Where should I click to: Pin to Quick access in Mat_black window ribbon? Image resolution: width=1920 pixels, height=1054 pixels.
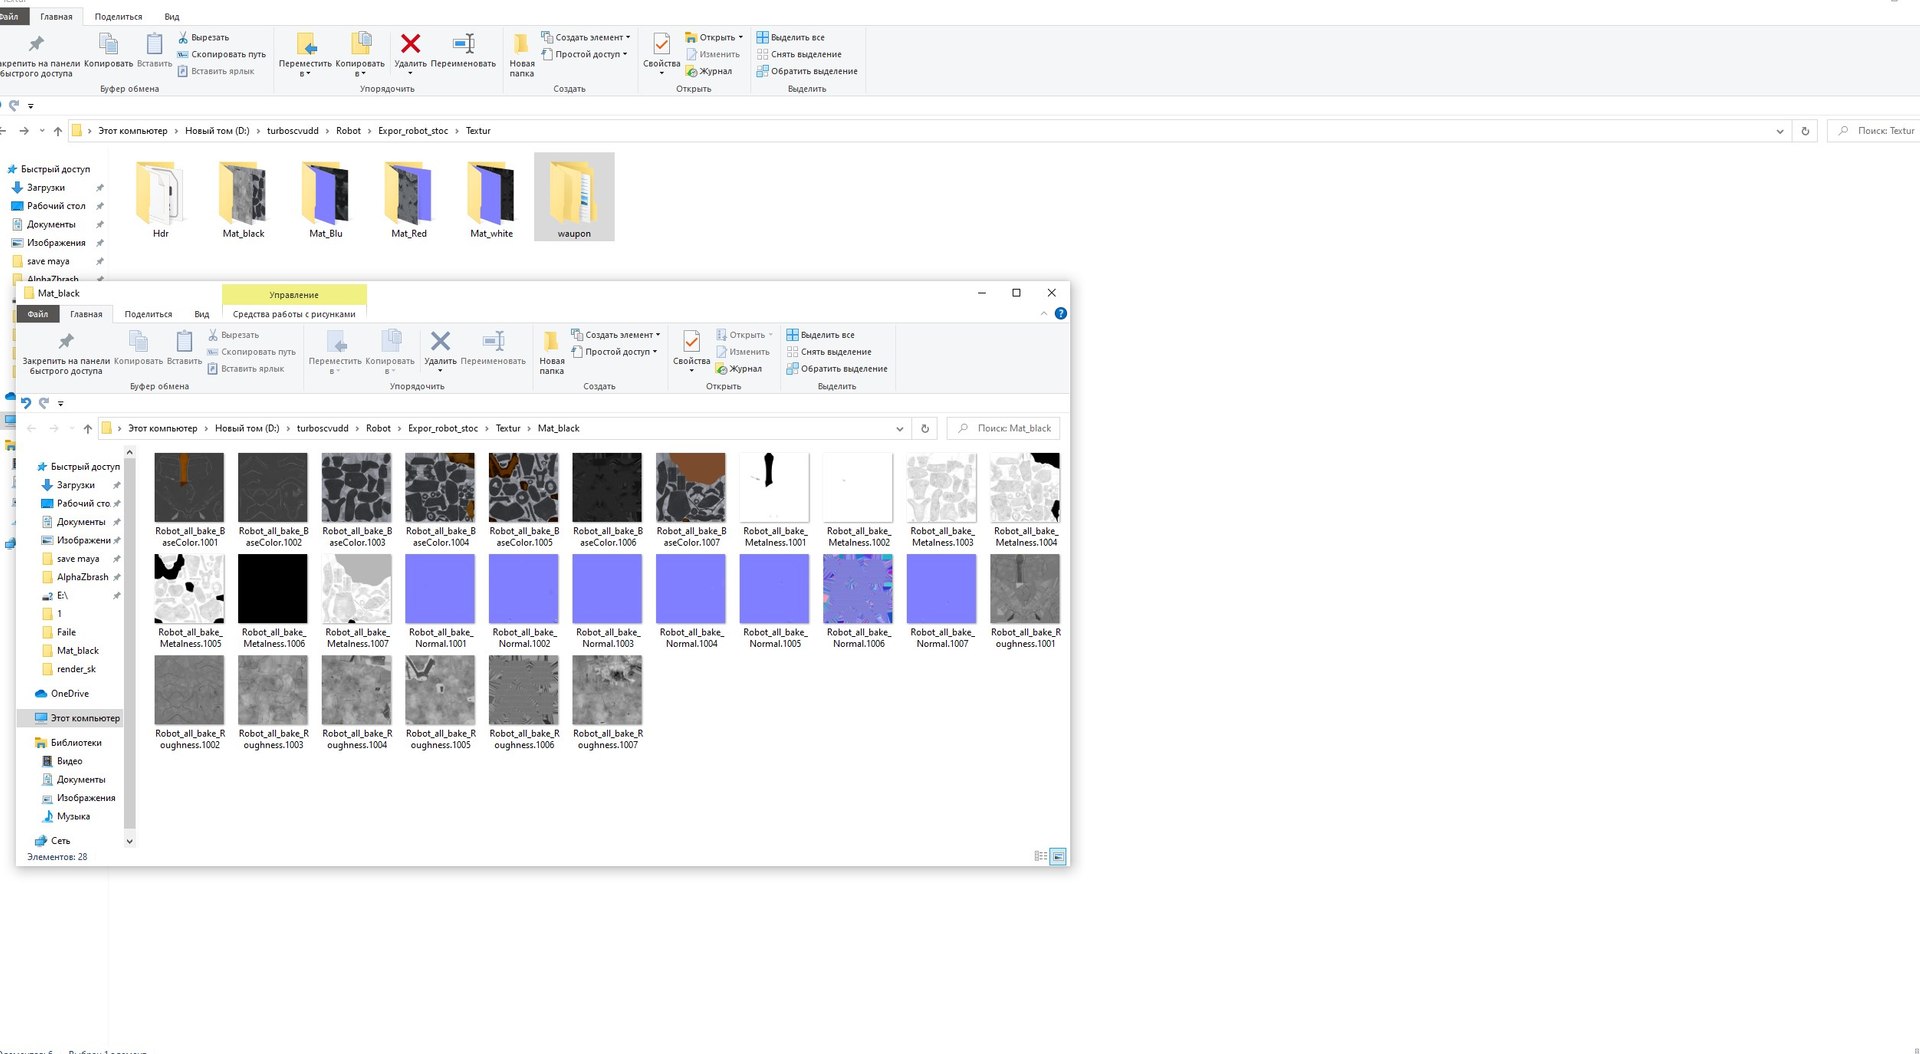66,353
